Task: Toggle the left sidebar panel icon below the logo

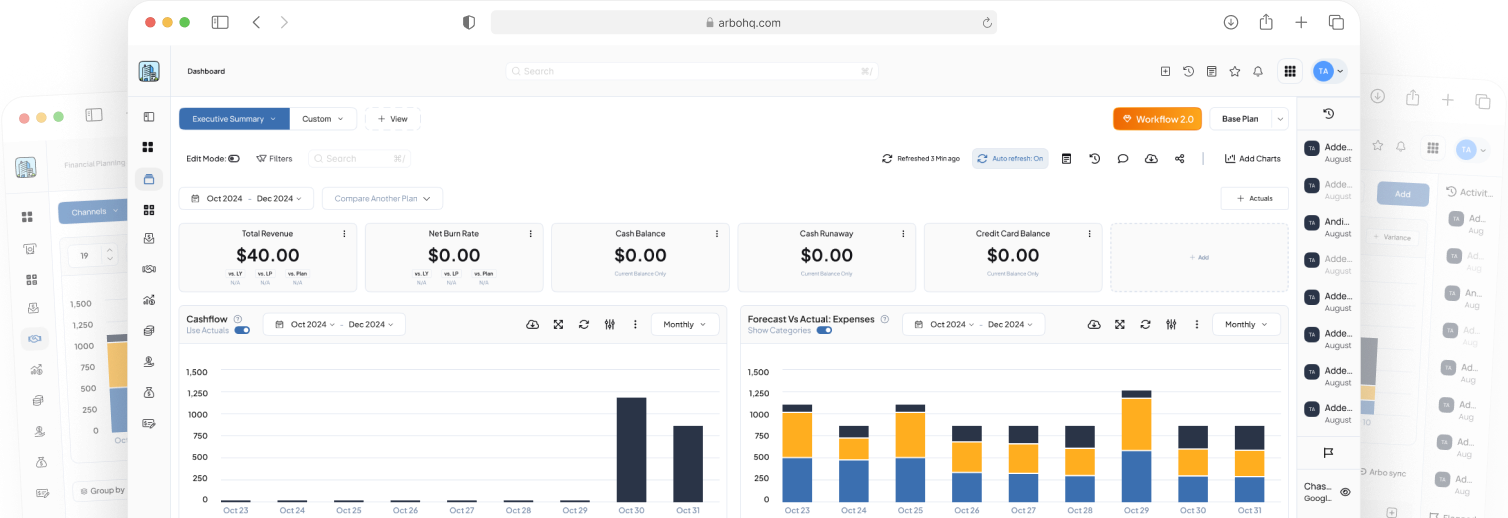Action: [149, 117]
